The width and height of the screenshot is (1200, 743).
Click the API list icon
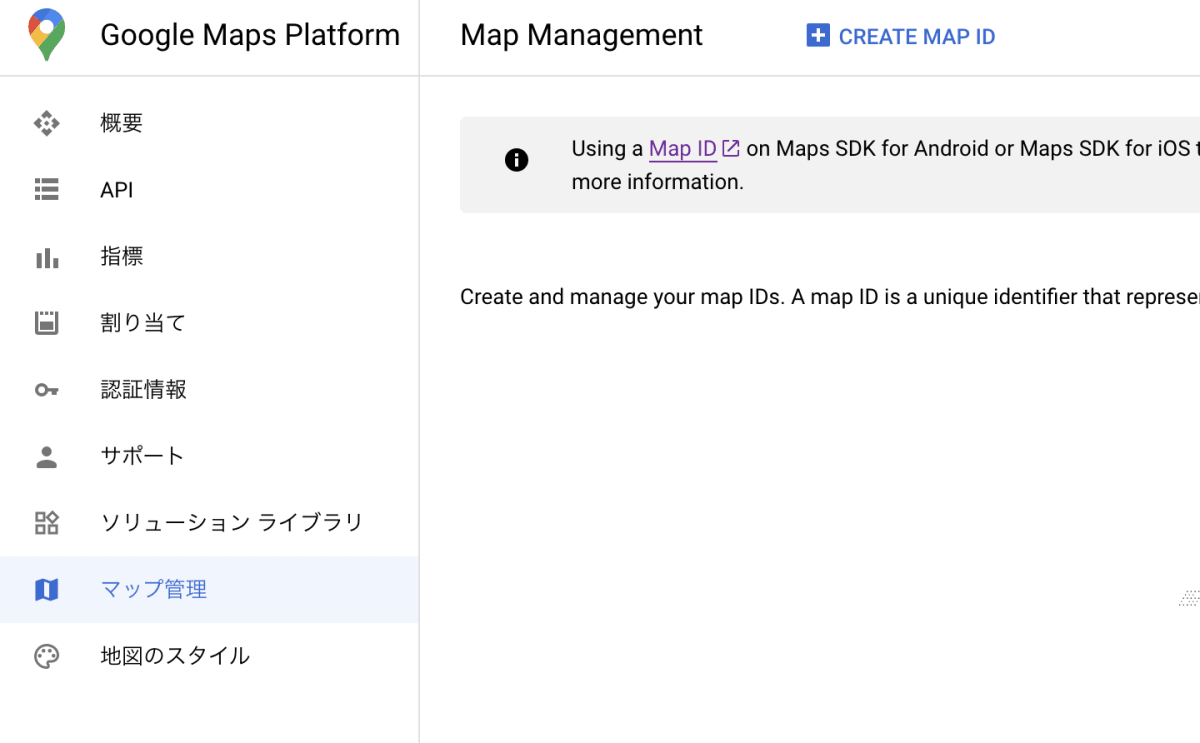[x=47, y=189]
